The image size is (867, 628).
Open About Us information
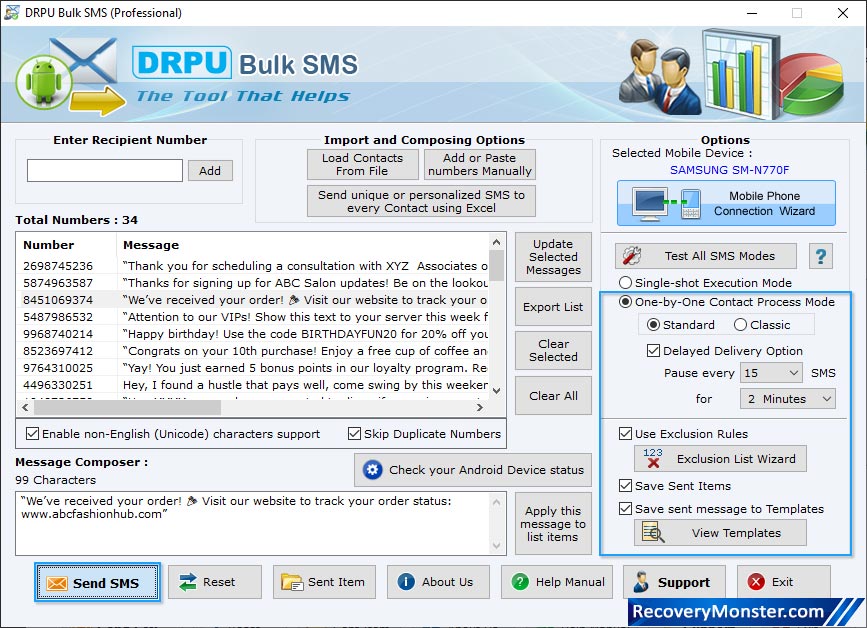(x=437, y=582)
